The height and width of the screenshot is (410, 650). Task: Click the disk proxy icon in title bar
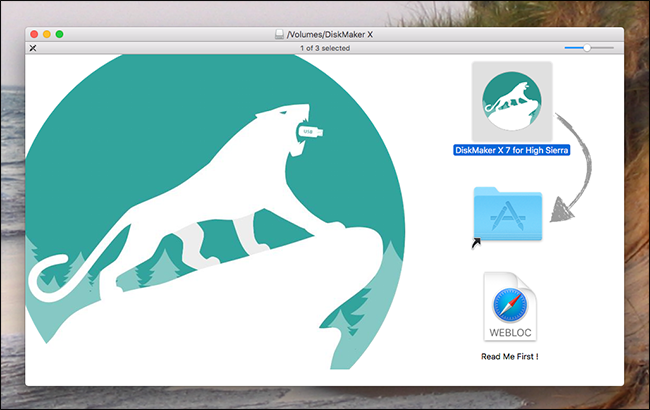279,34
